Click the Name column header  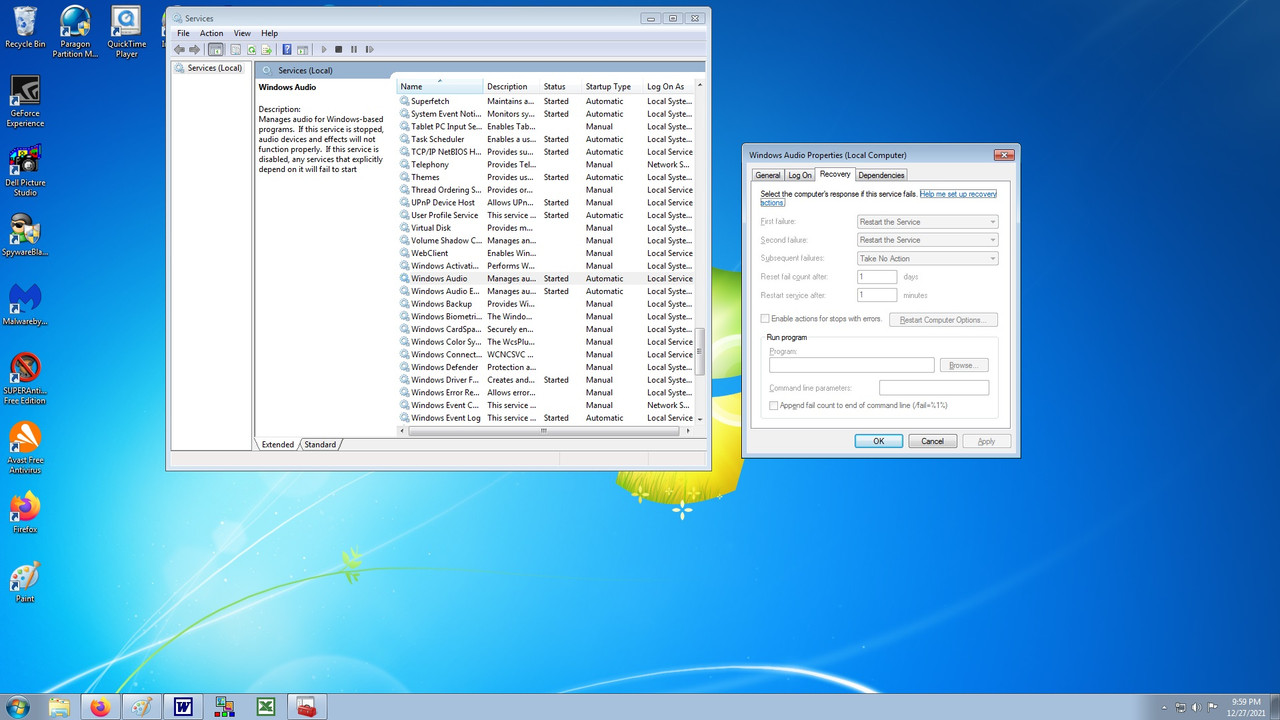click(x=440, y=87)
